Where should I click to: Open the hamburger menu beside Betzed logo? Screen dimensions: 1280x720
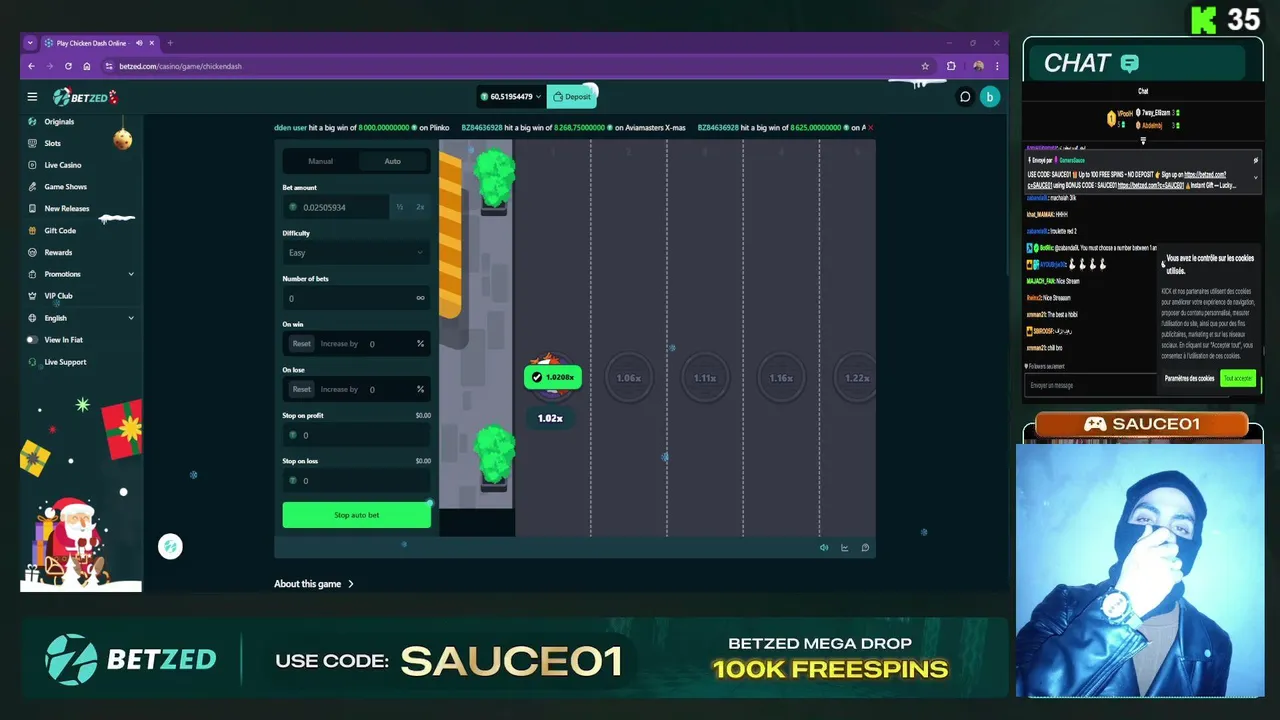pos(32,97)
